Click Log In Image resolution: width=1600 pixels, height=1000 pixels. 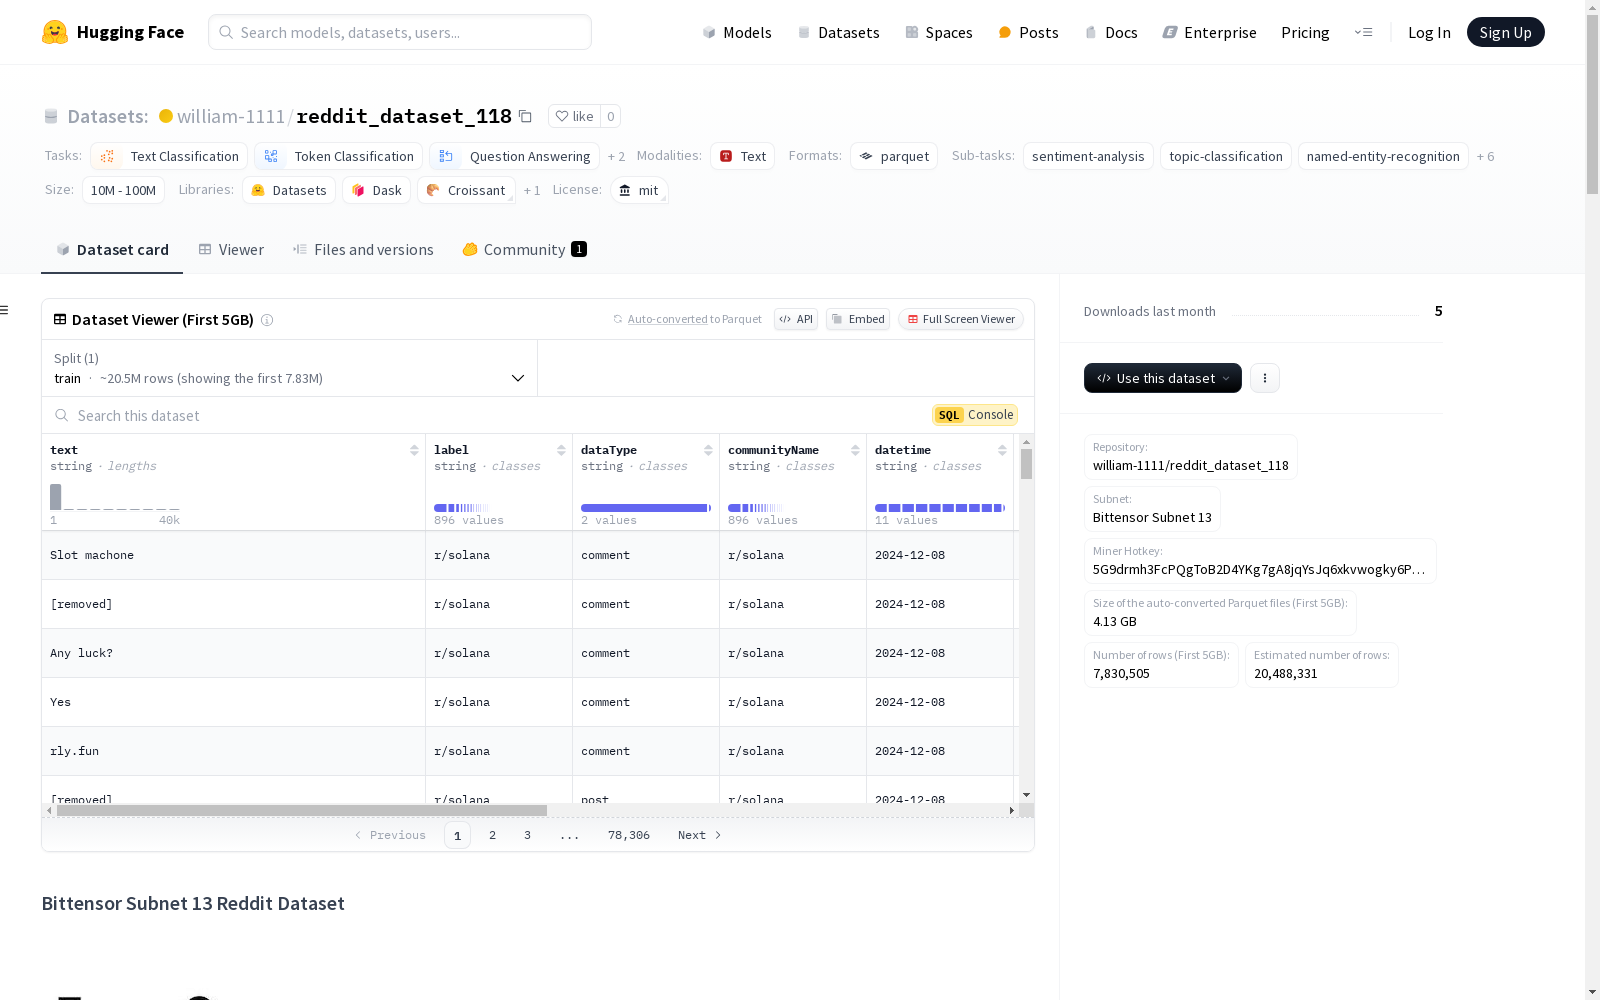[x=1429, y=32]
